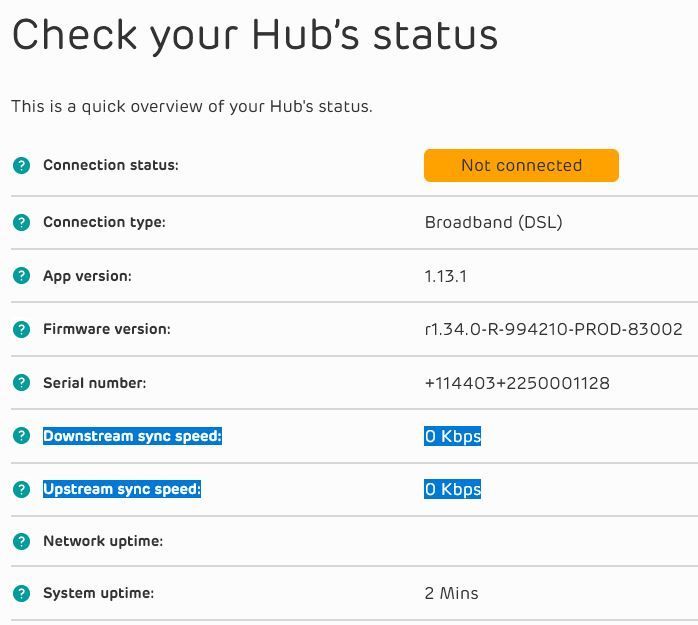Image resolution: width=698 pixels, height=625 pixels.
Task: Click serial number value +114403+2250001128
Action: click(517, 383)
